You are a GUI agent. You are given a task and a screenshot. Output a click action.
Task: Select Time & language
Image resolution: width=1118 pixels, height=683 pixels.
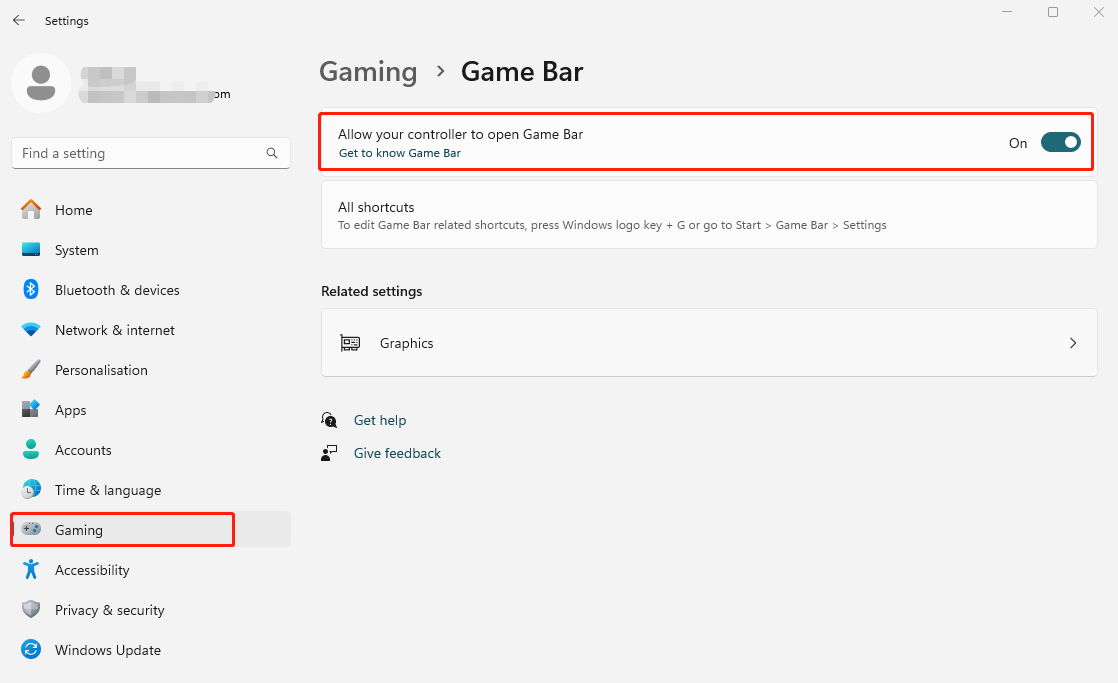pyautogui.click(x=151, y=489)
